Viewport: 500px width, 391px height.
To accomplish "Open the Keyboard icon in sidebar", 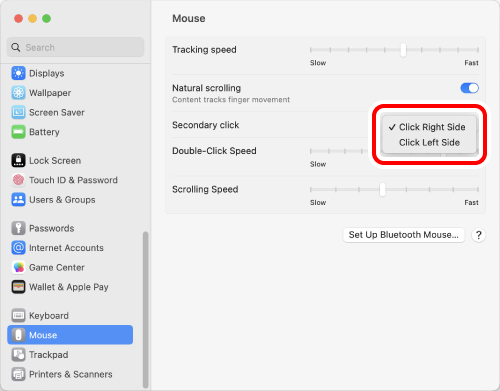I will (x=18, y=315).
